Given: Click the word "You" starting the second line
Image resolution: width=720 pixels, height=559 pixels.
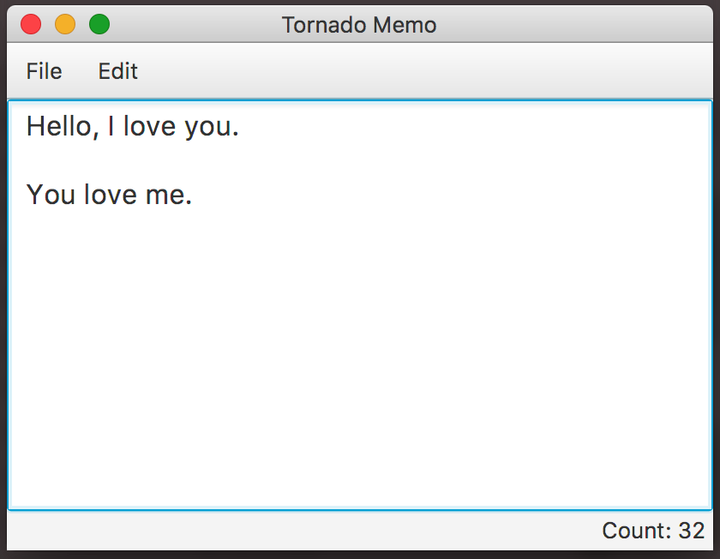Looking at the screenshot, I should point(51,194).
